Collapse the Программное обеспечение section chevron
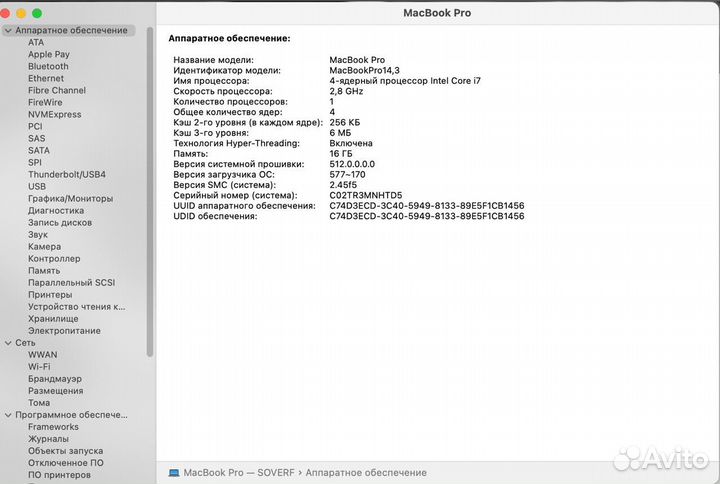The height and width of the screenshot is (484, 720). (8, 415)
